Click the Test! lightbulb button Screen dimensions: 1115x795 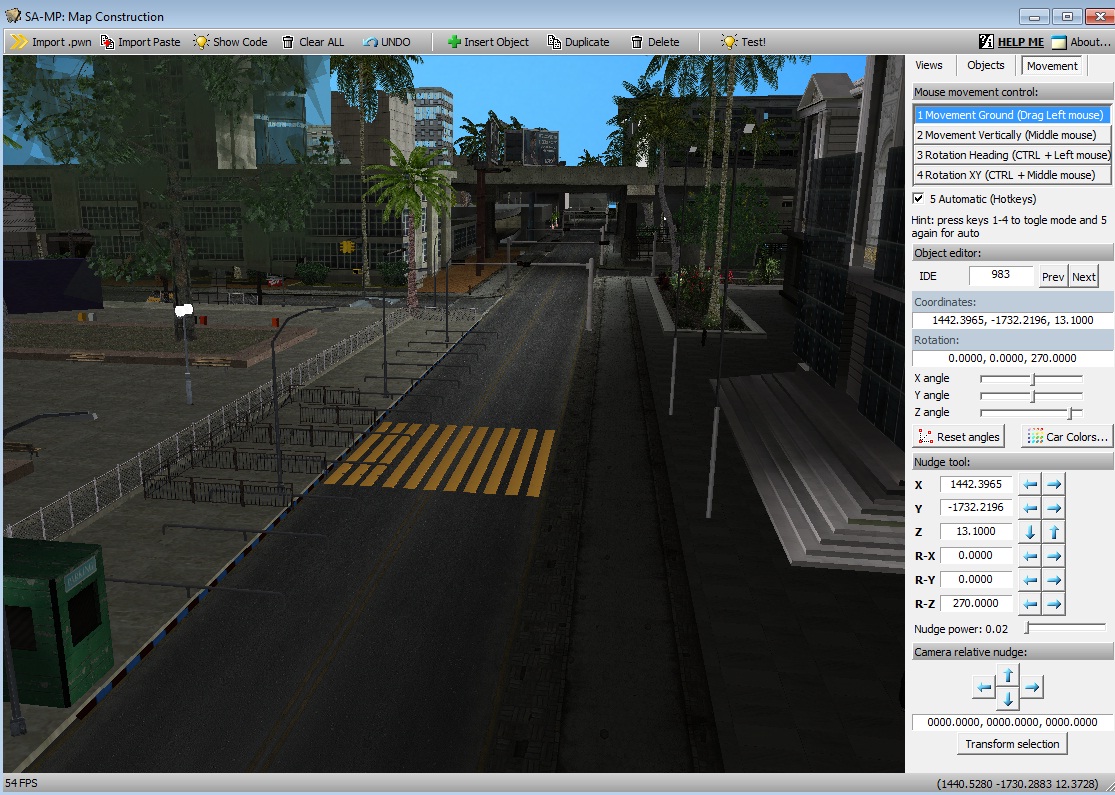tap(743, 42)
